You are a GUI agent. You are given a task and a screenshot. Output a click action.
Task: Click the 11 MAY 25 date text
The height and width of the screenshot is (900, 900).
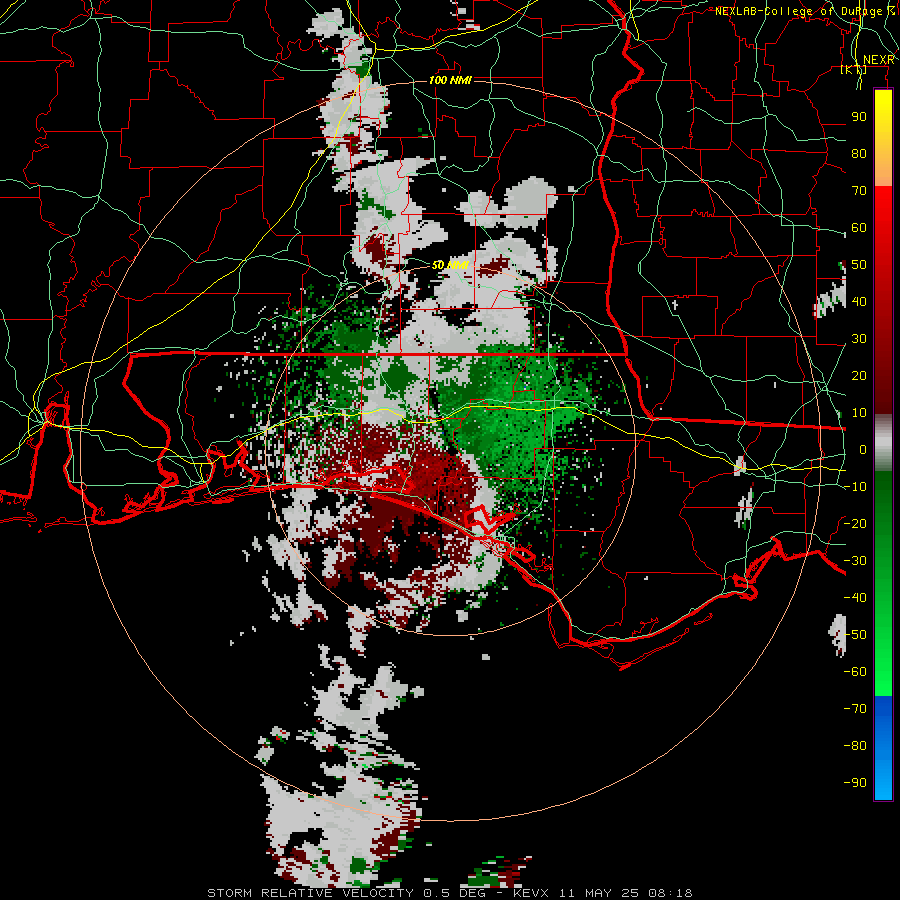tap(600, 893)
